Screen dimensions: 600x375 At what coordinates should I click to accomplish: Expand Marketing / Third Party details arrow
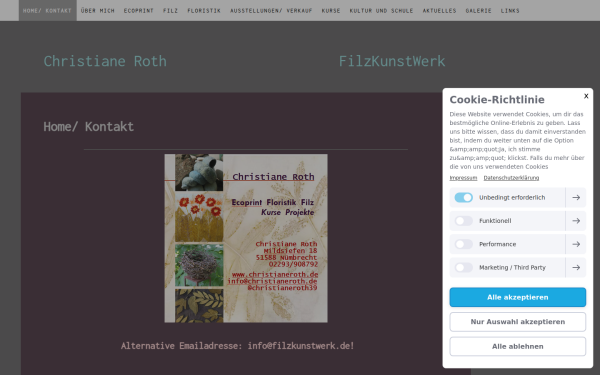click(576, 267)
